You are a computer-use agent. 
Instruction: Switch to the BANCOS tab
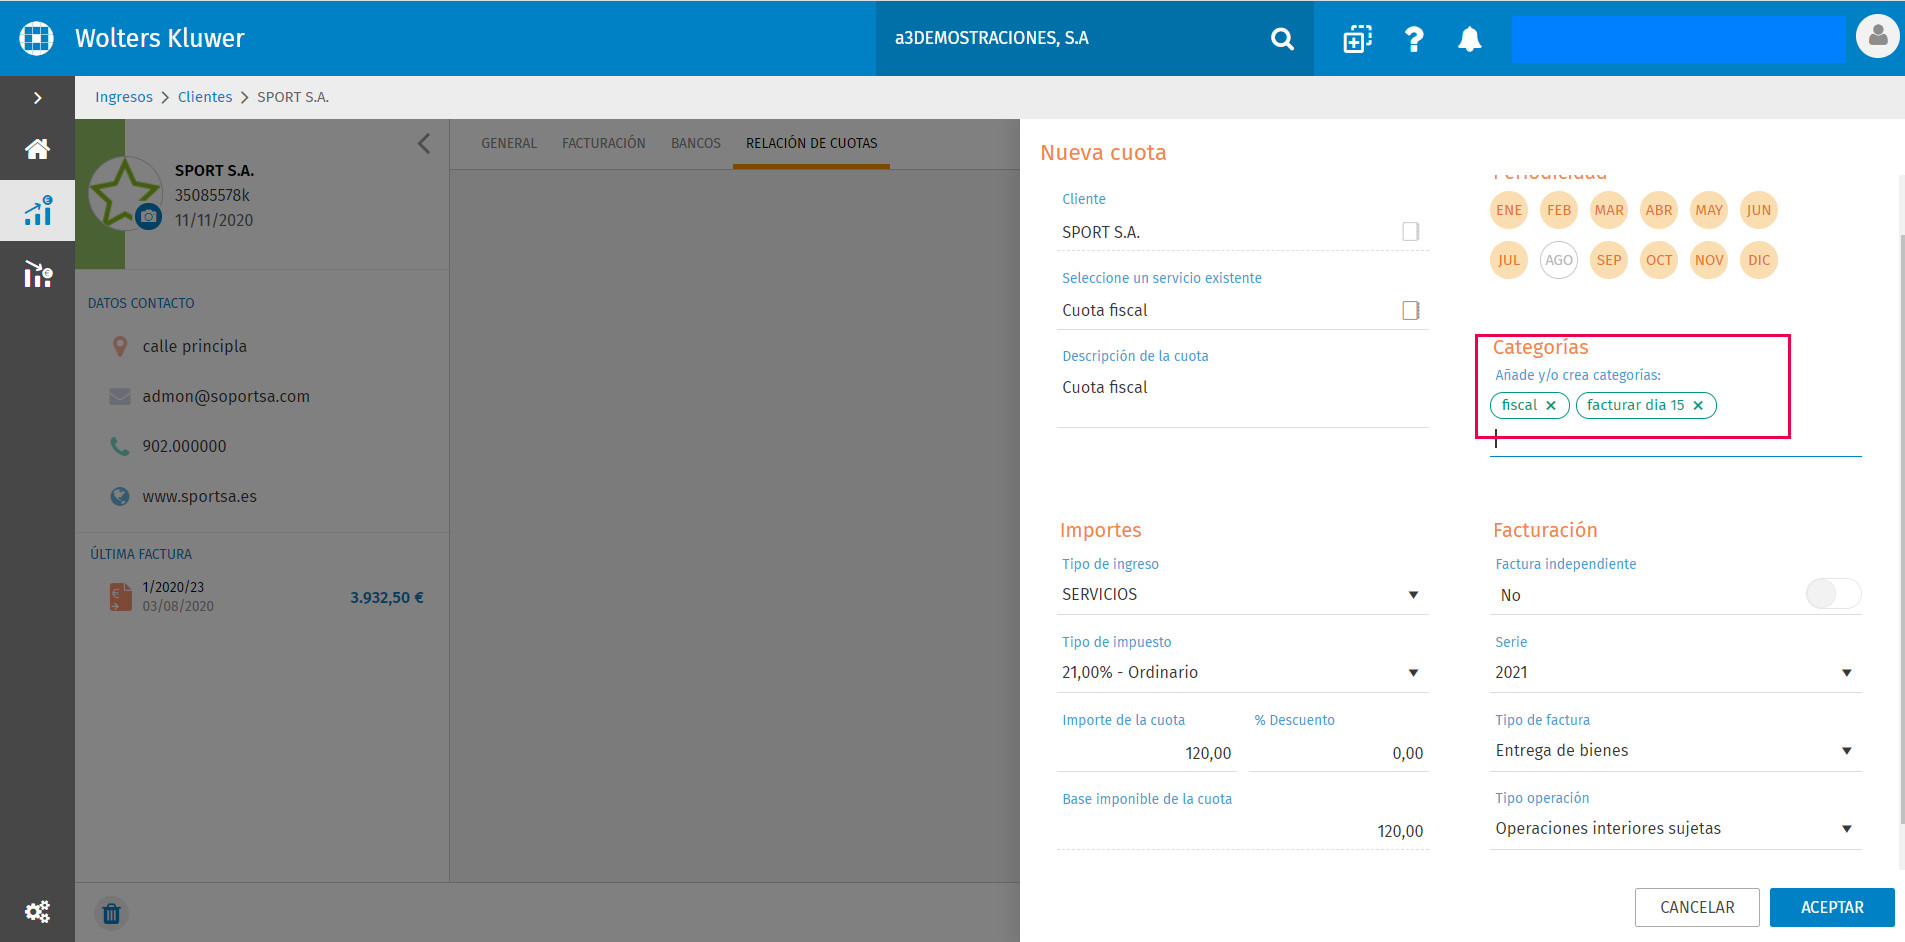695,143
